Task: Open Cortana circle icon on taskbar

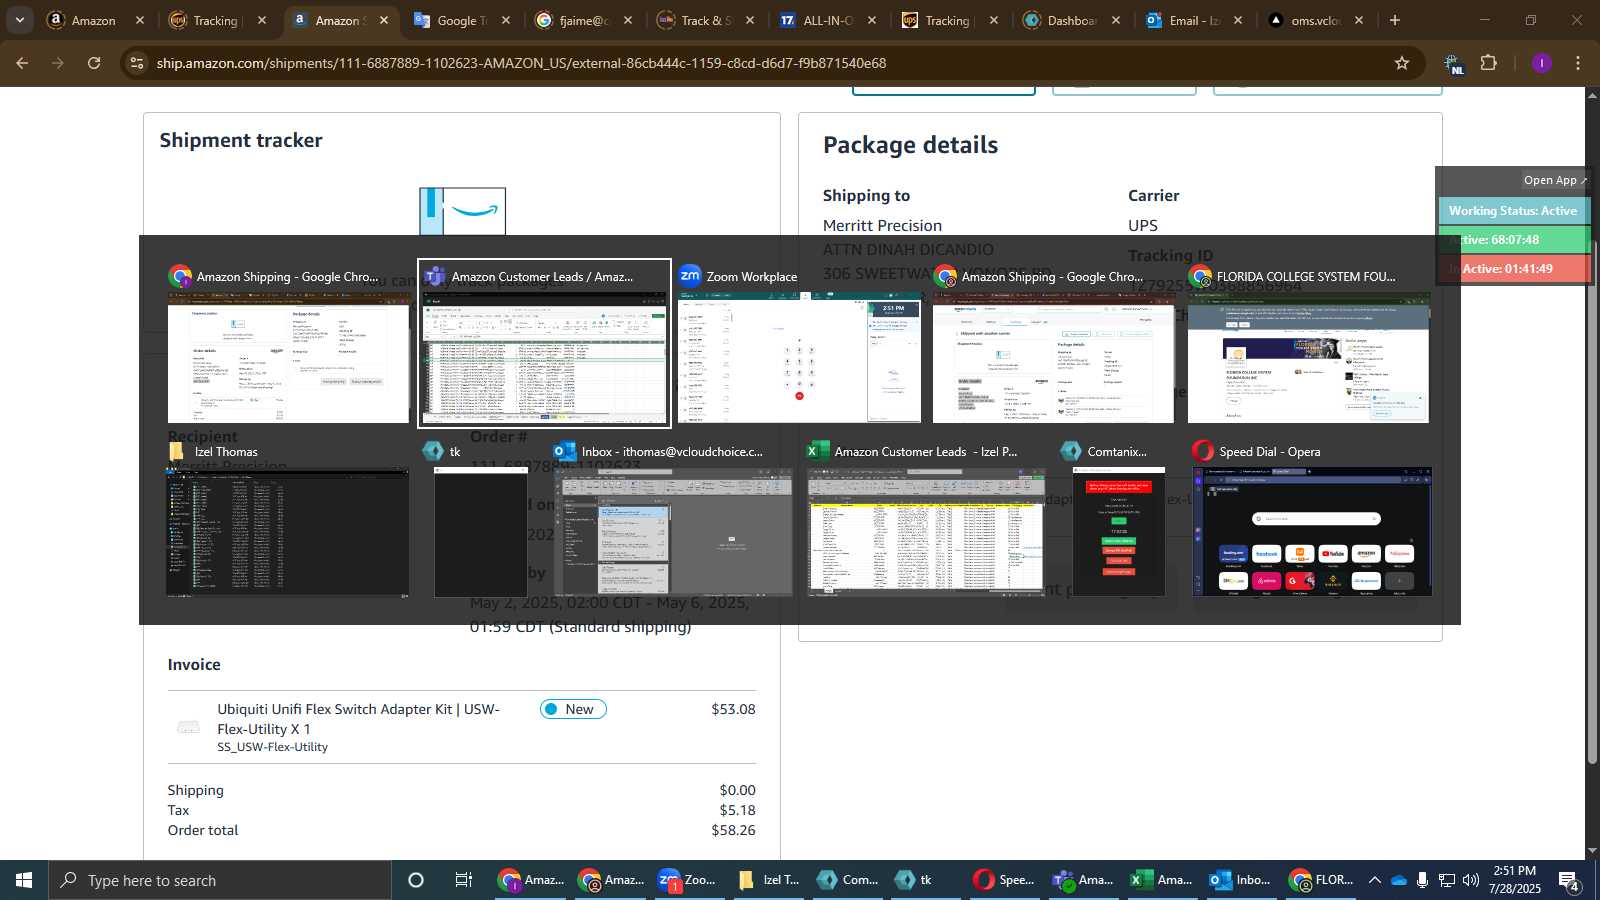Action: (x=416, y=880)
